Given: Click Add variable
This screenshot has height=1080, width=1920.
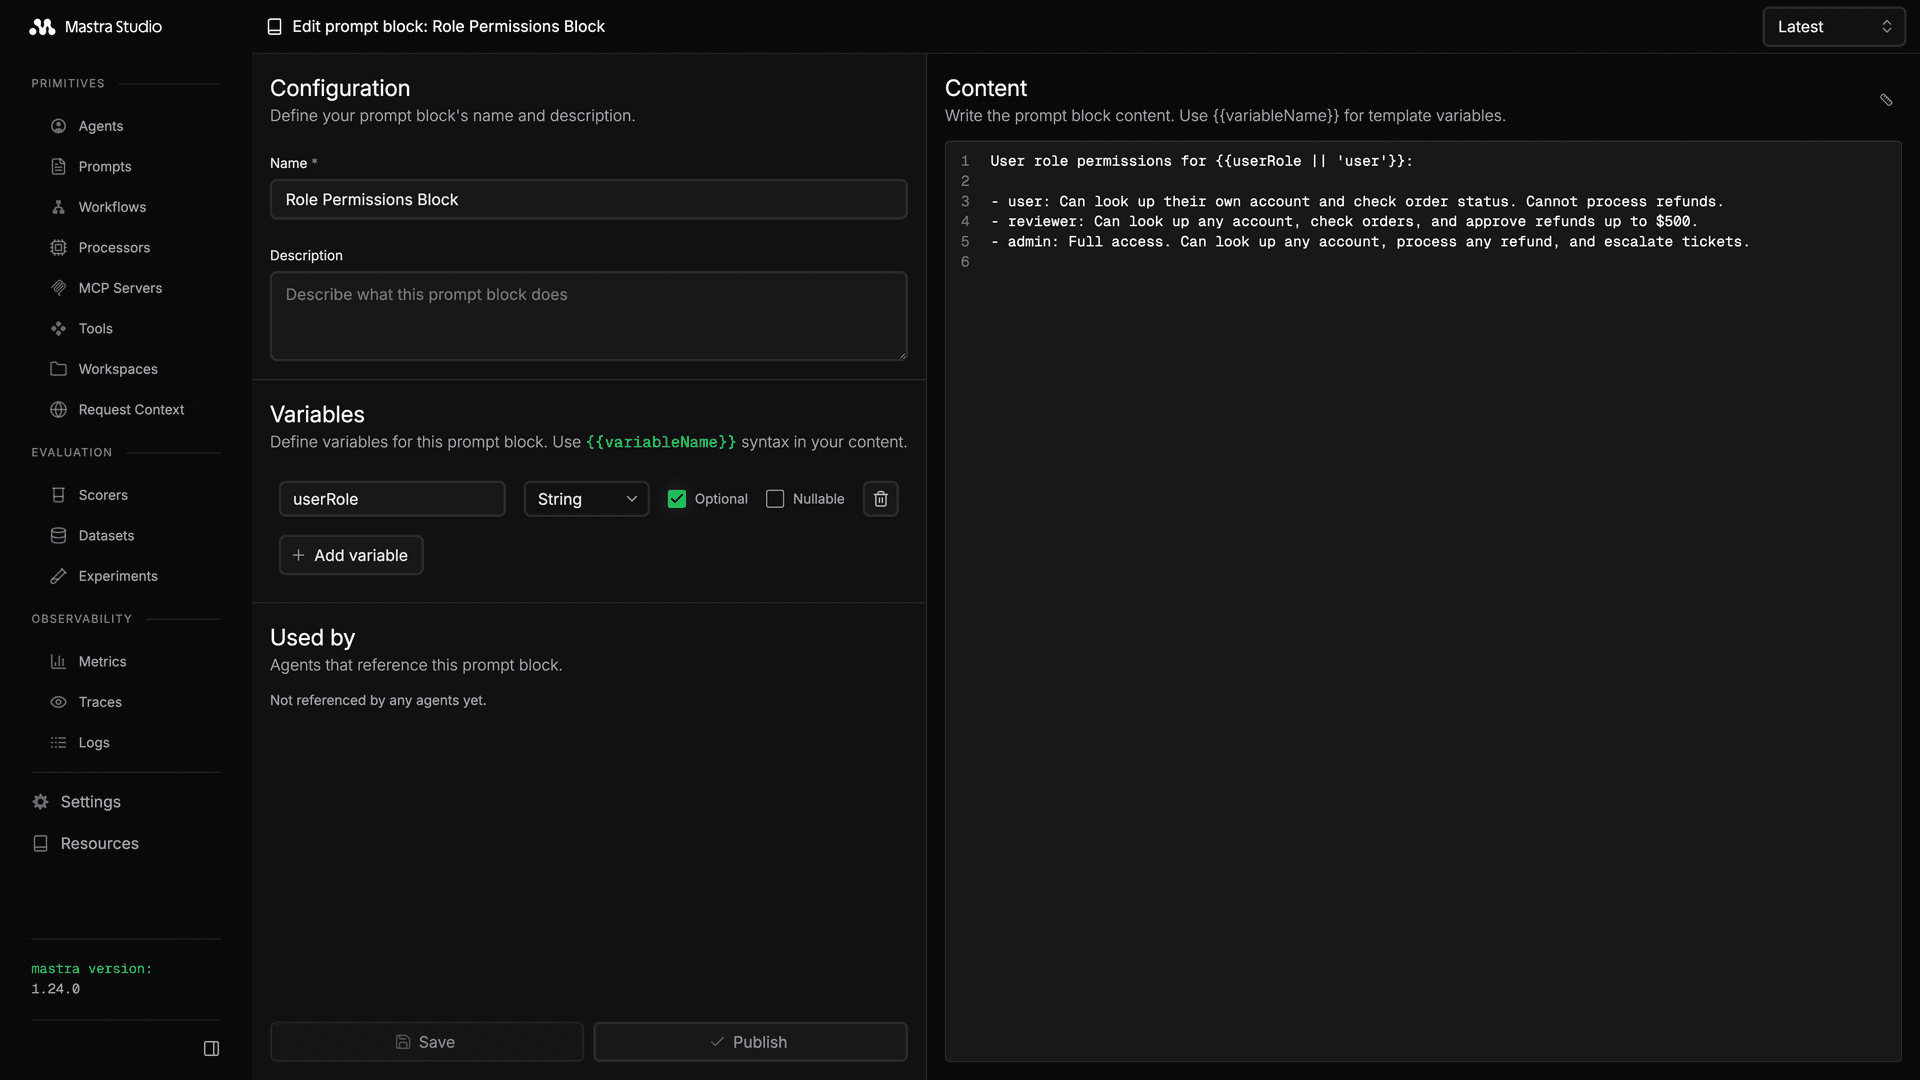Looking at the screenshot, I should (x=350, y=555).
